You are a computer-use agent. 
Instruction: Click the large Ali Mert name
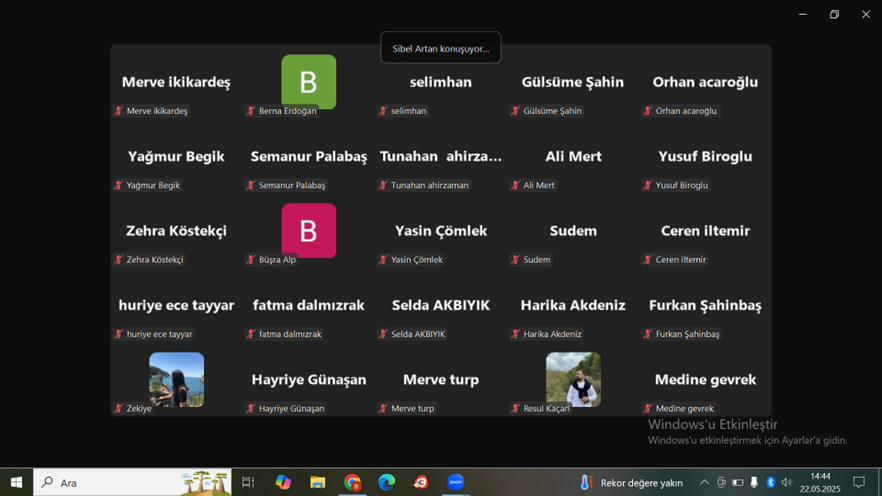click(573, 156)
